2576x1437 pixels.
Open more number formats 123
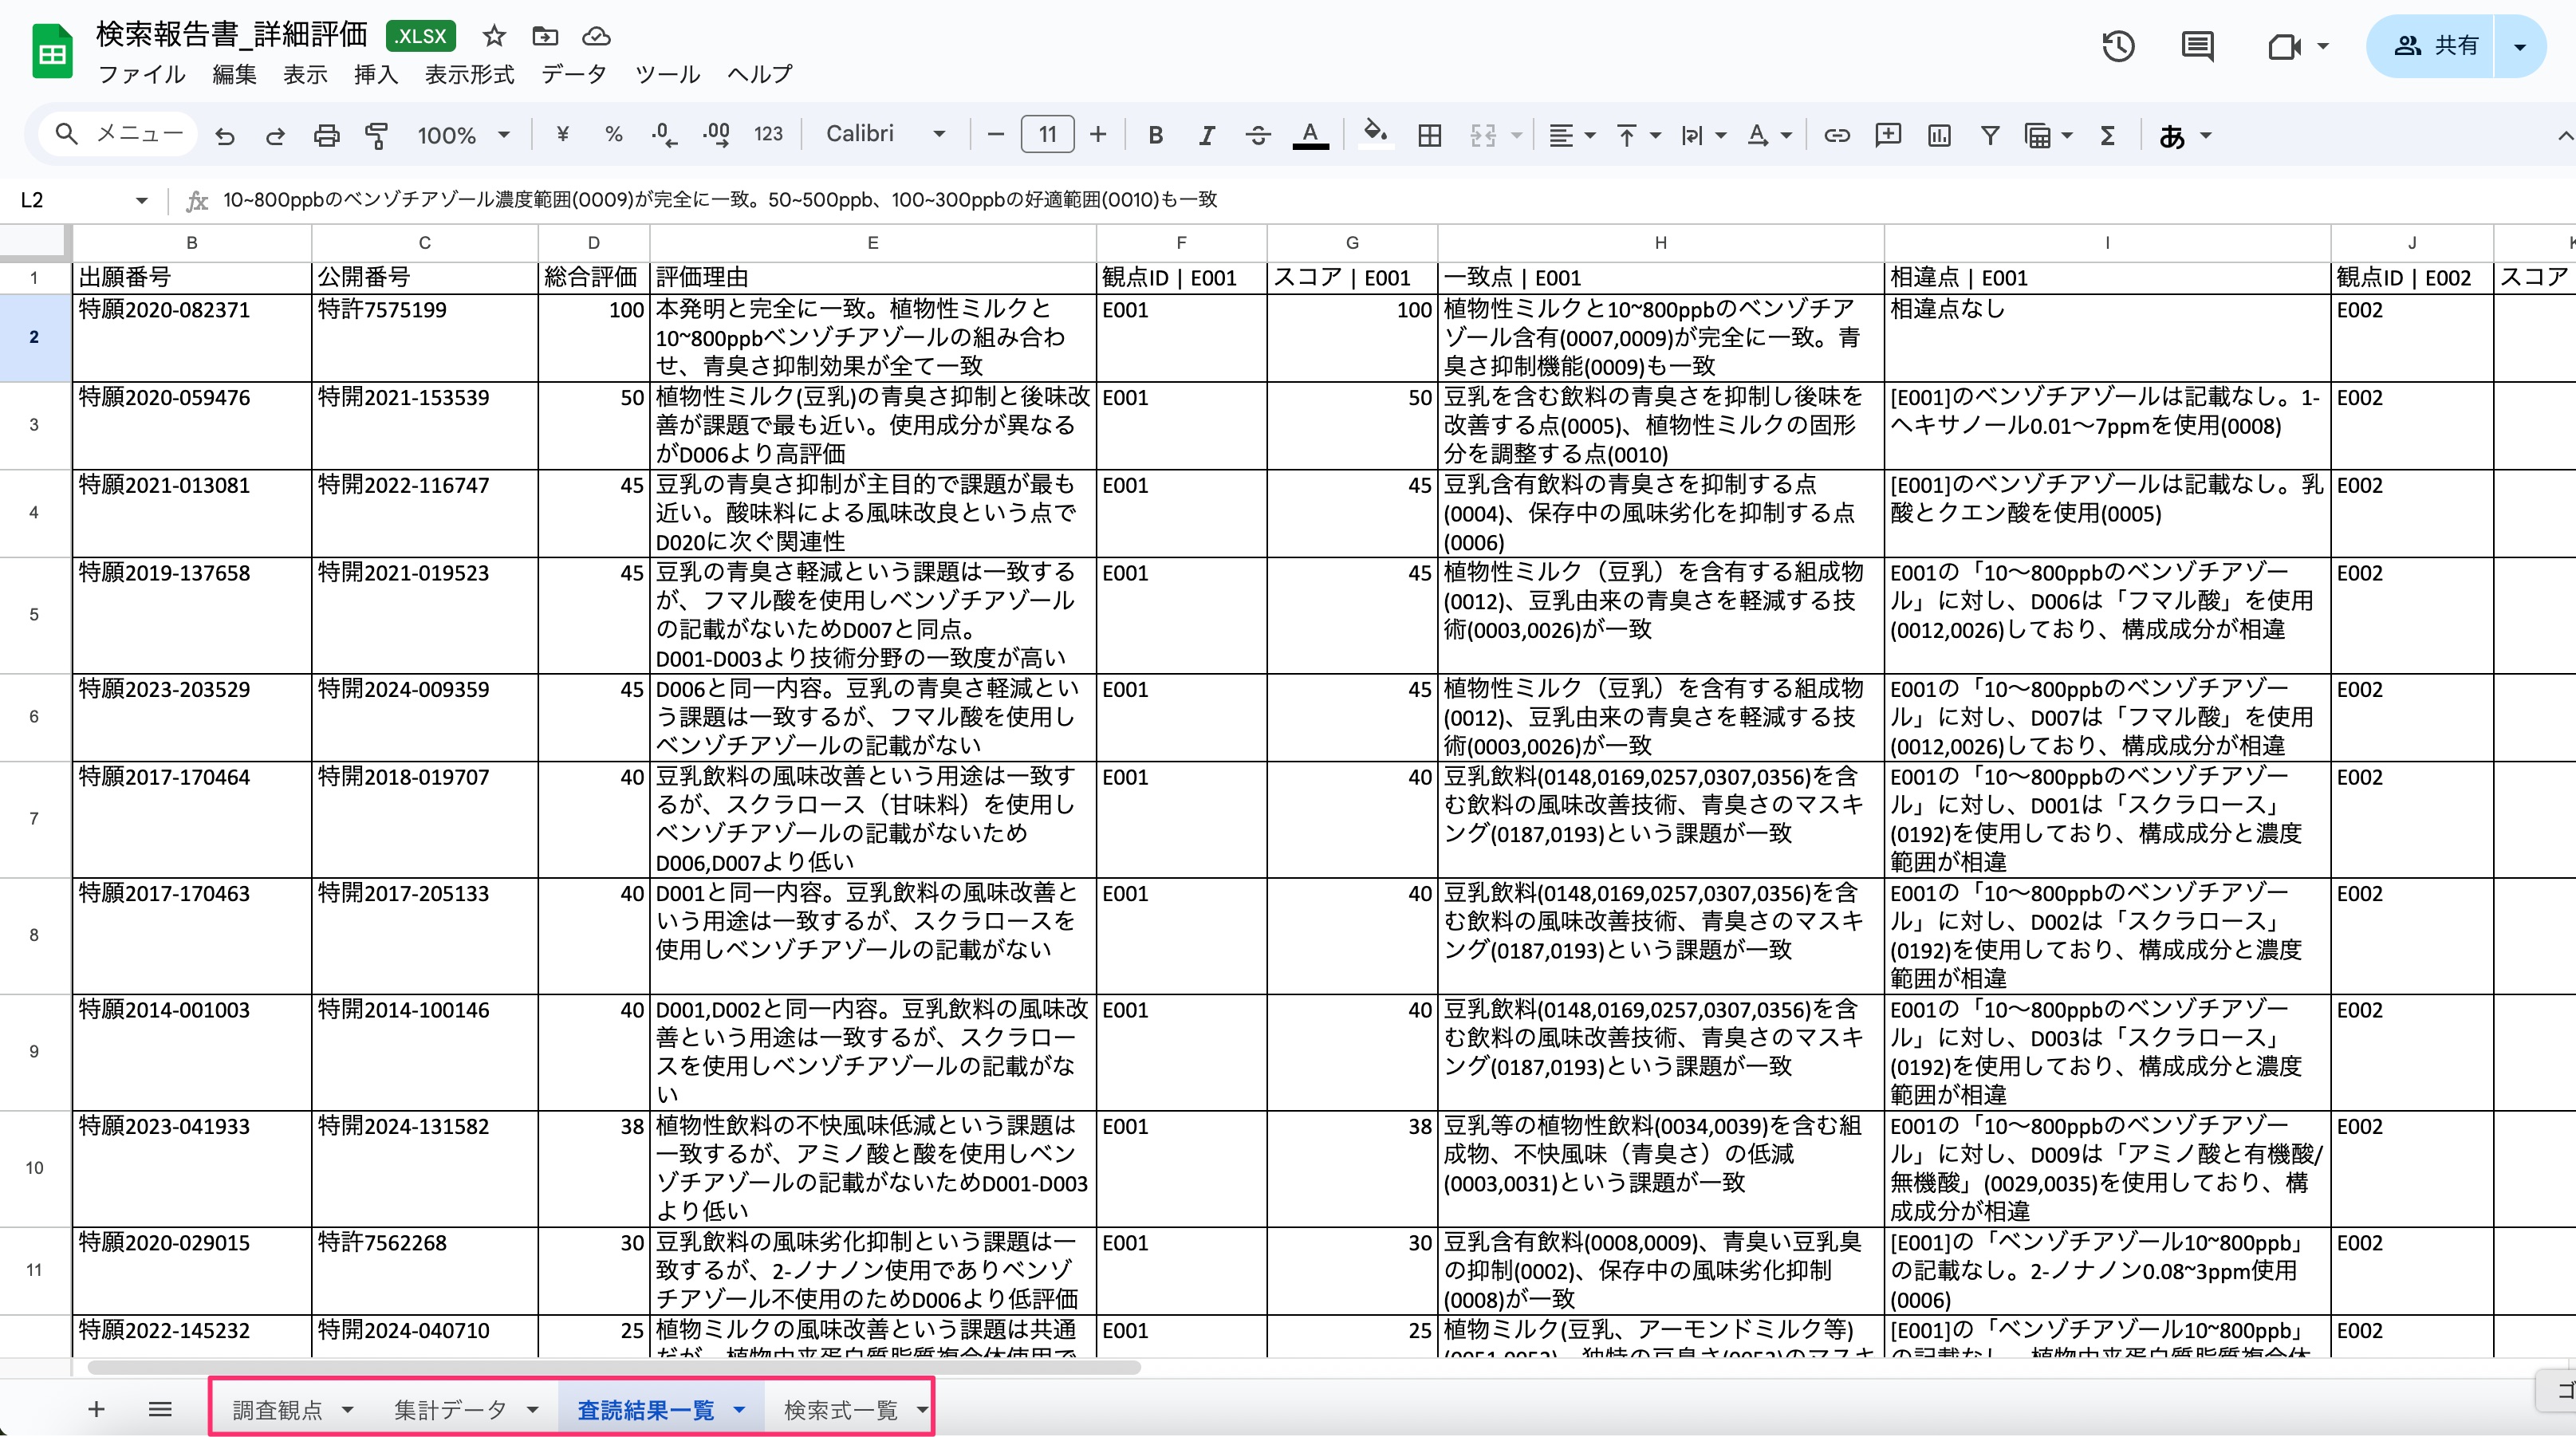point(768,135)
